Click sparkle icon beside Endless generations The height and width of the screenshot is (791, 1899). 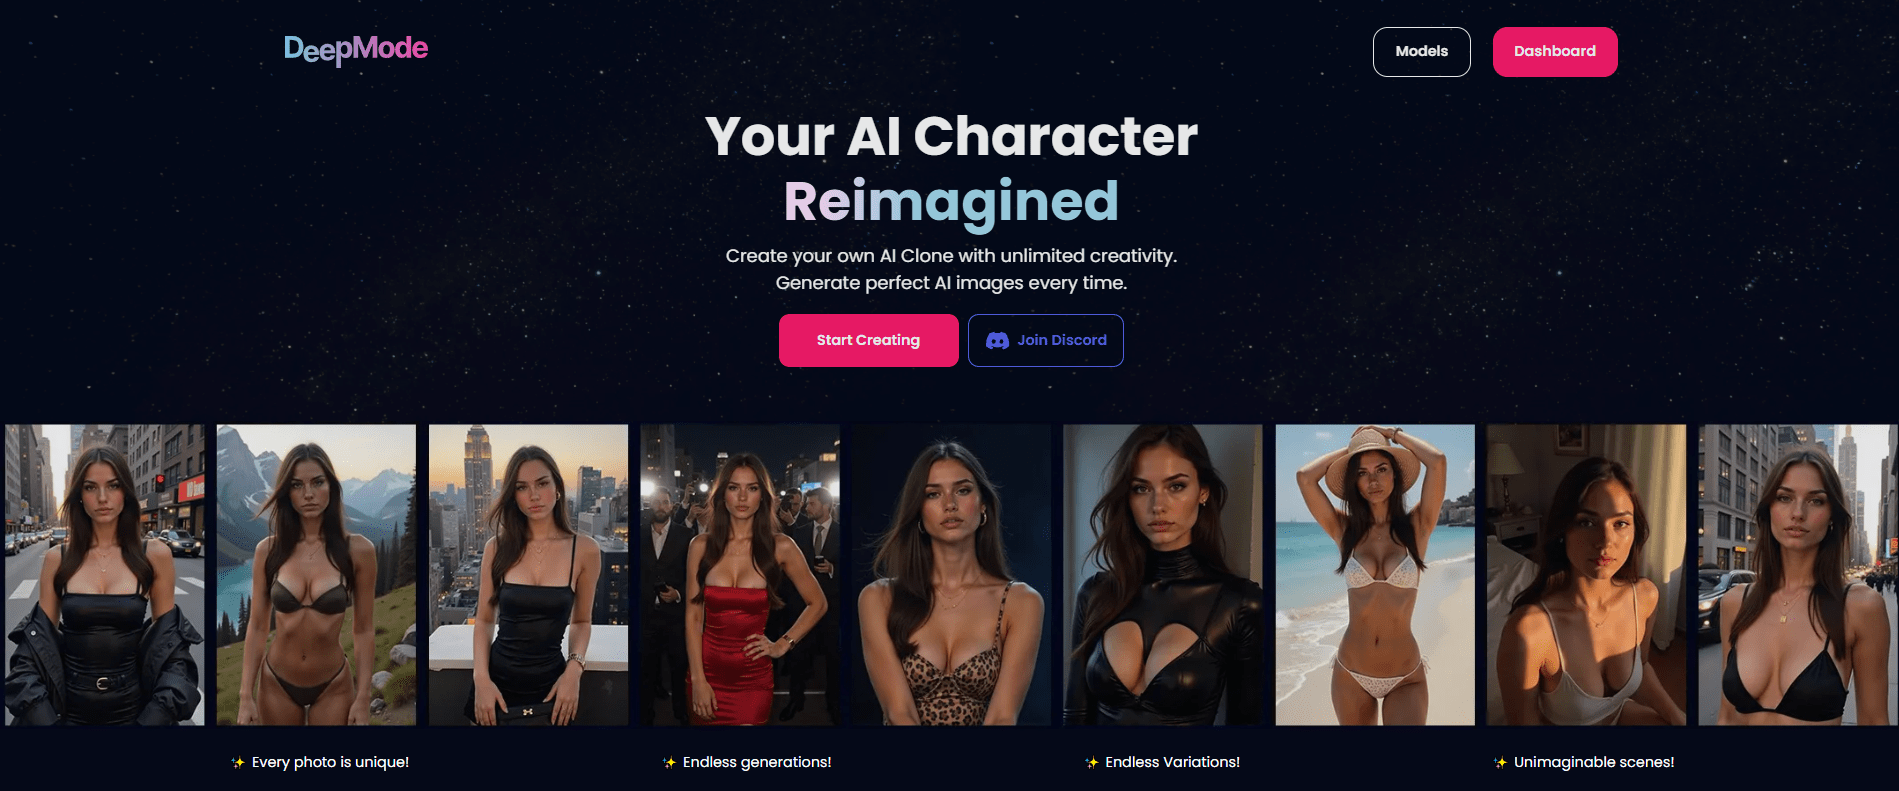click(669, 762)
